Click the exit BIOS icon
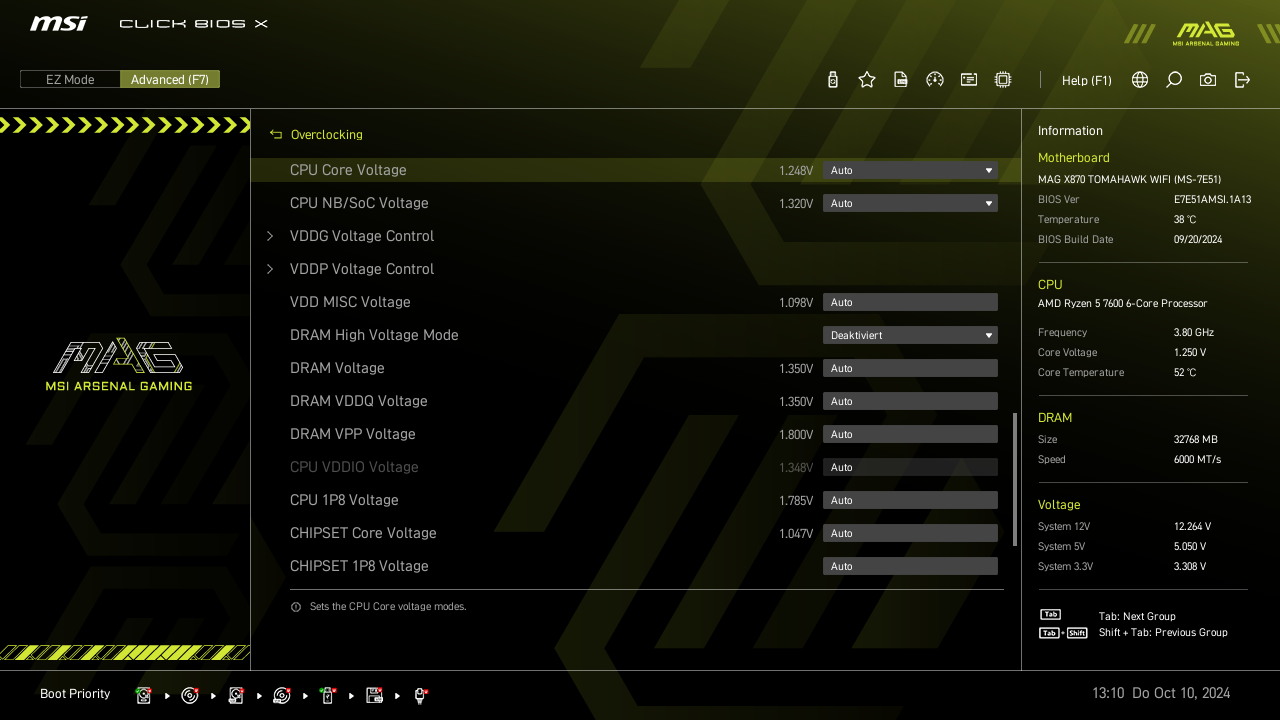 [1242, 80]
